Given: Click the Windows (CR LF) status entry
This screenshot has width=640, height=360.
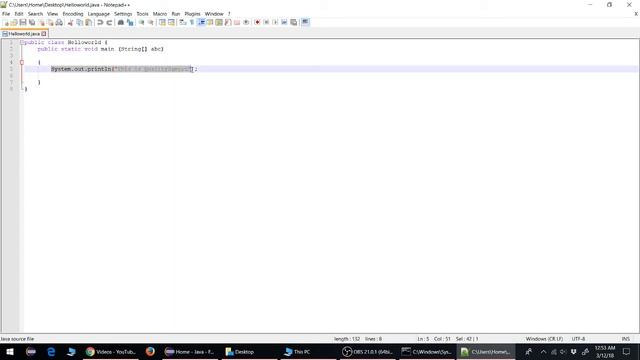Looking at the screenshot, I should click(544, 339).
